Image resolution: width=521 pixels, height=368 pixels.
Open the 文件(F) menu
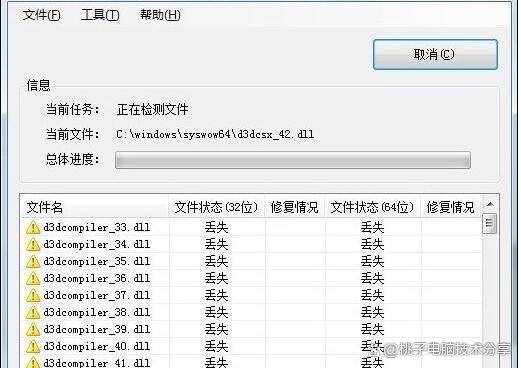[42, 15]
